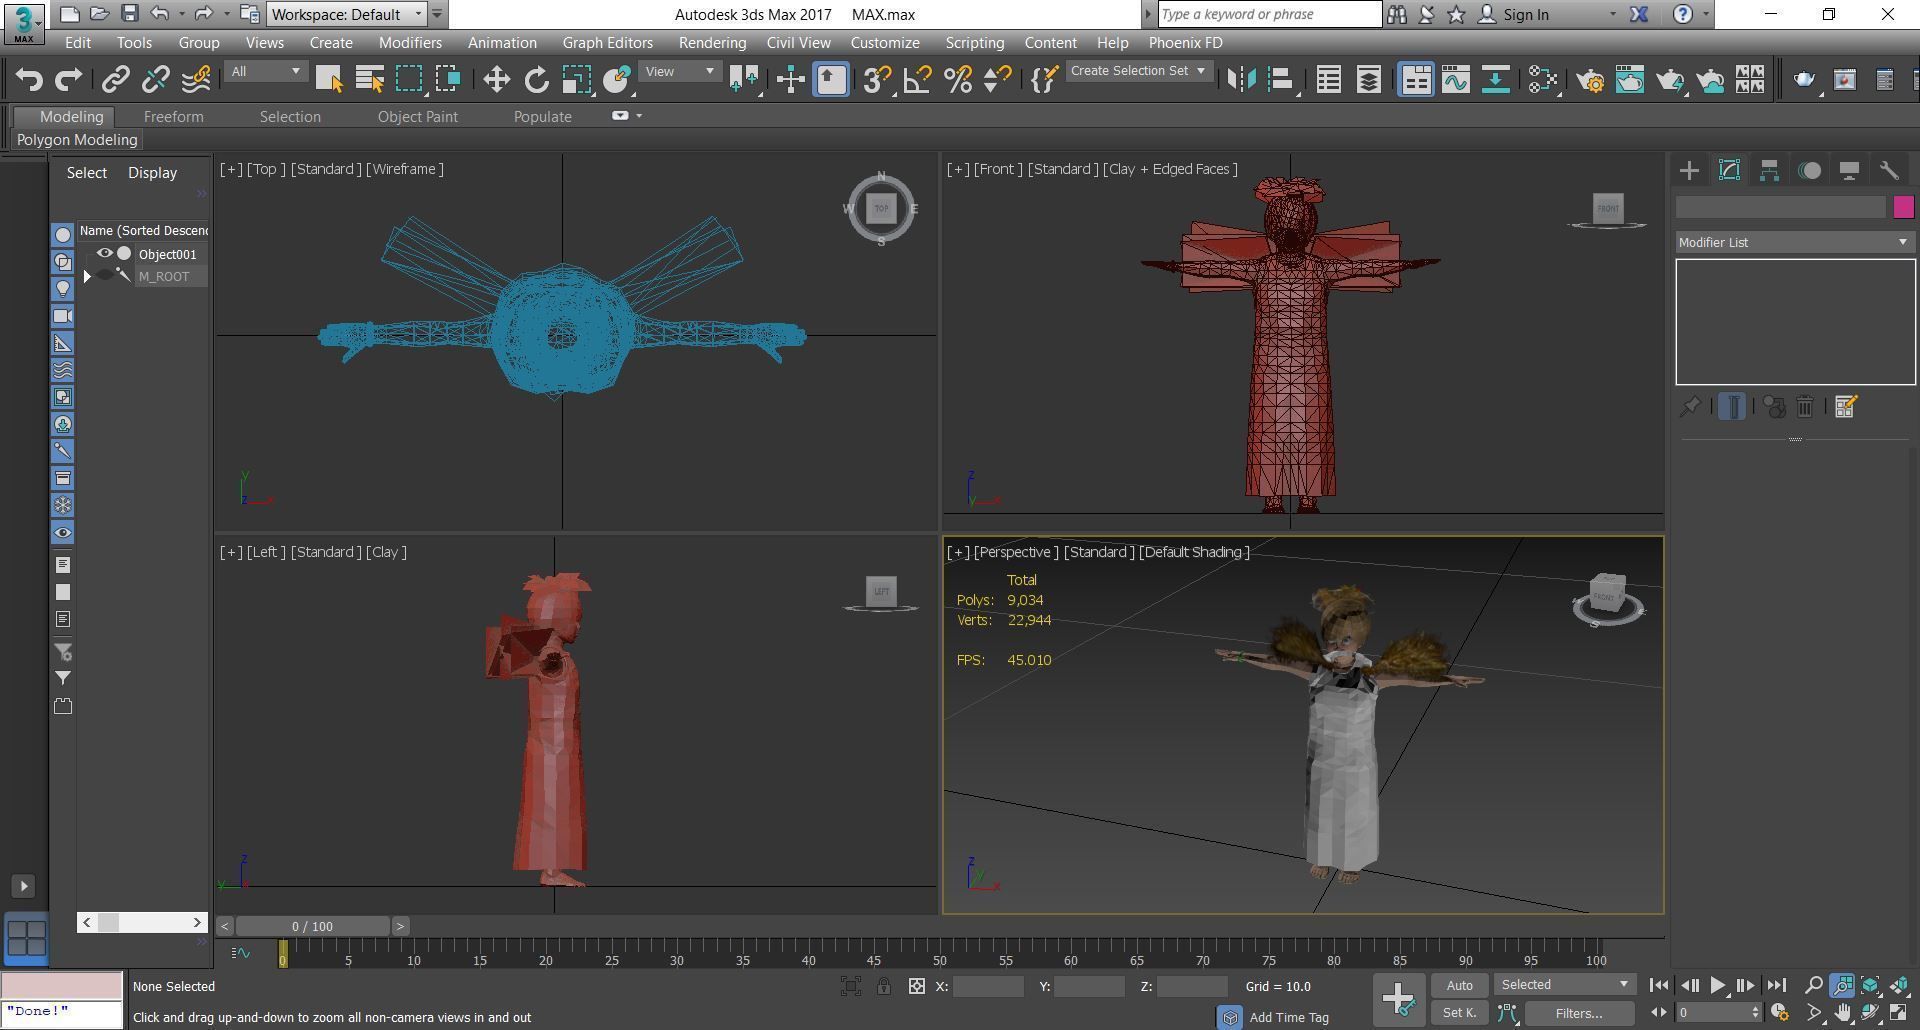Open Curve Editor icon
Screen dimensions: 1920x1030
1455,80
